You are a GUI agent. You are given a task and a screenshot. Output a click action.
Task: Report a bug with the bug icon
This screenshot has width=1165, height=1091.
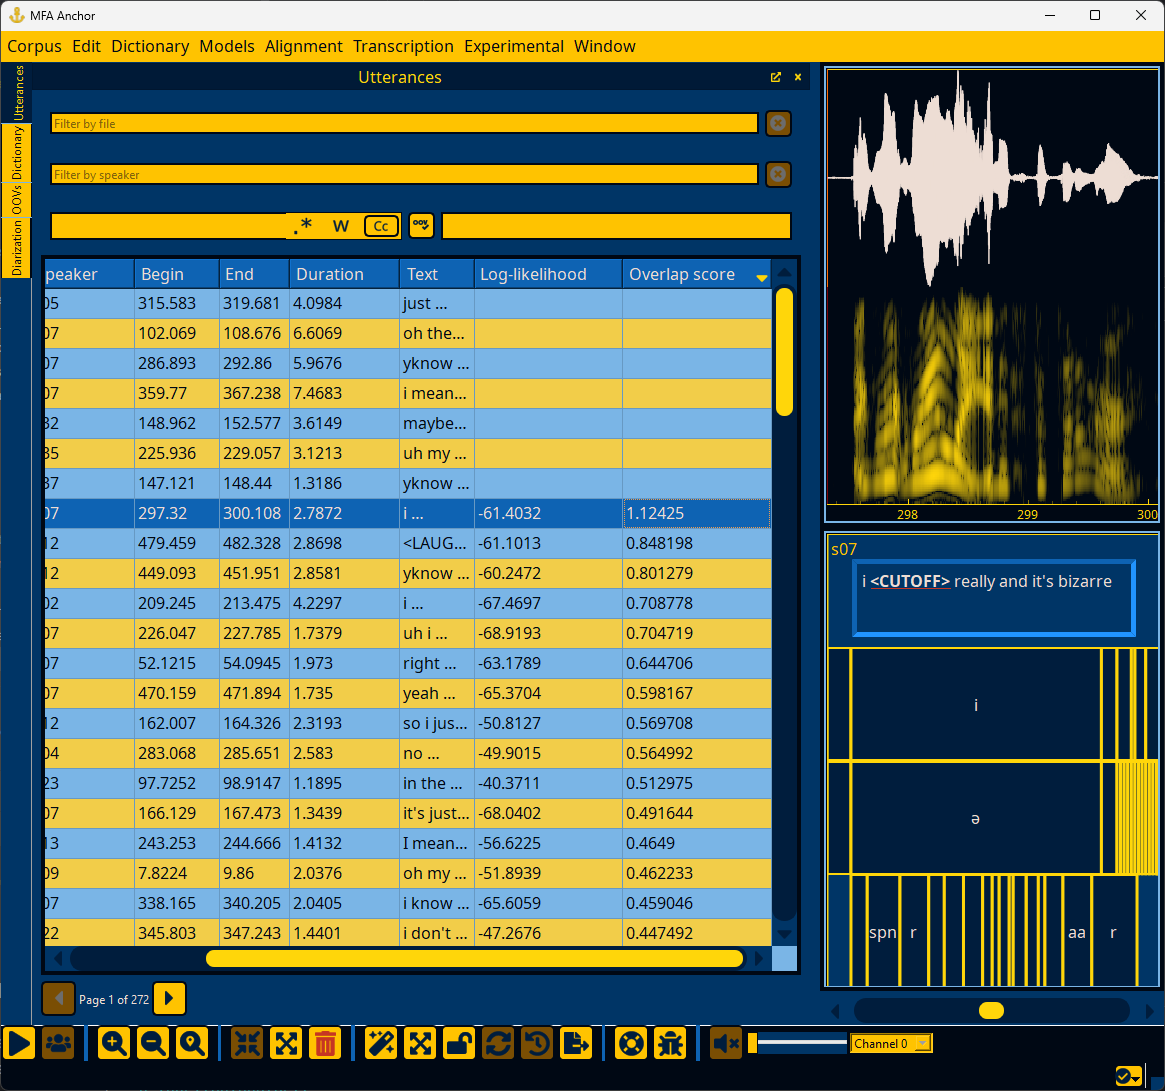pyautogui.click(x=671, y=1043)
